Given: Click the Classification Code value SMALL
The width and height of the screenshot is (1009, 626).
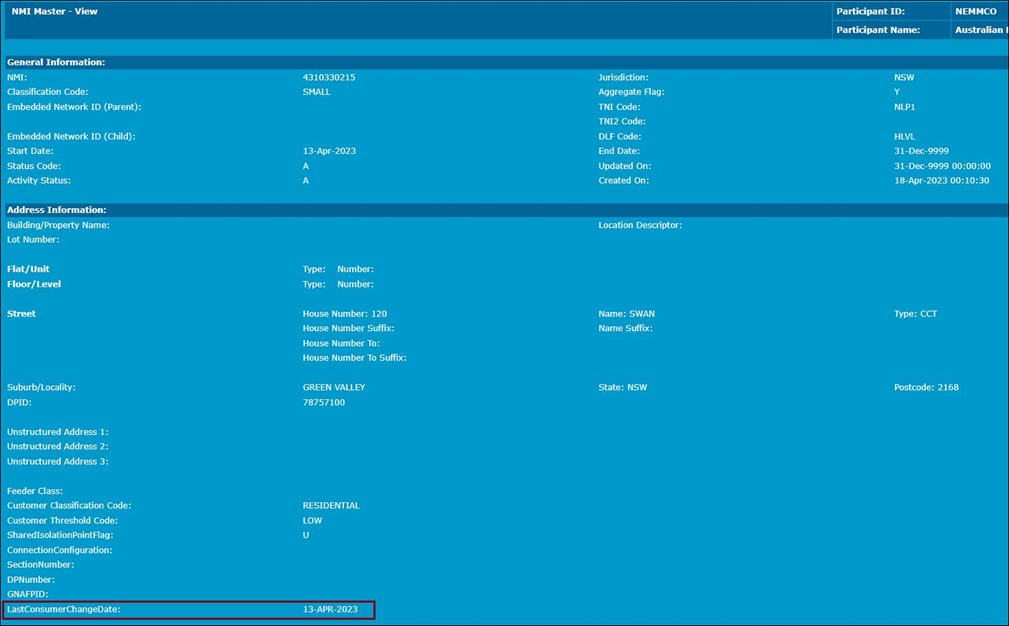Looking at the screenshot, I should tap(316, 92).
